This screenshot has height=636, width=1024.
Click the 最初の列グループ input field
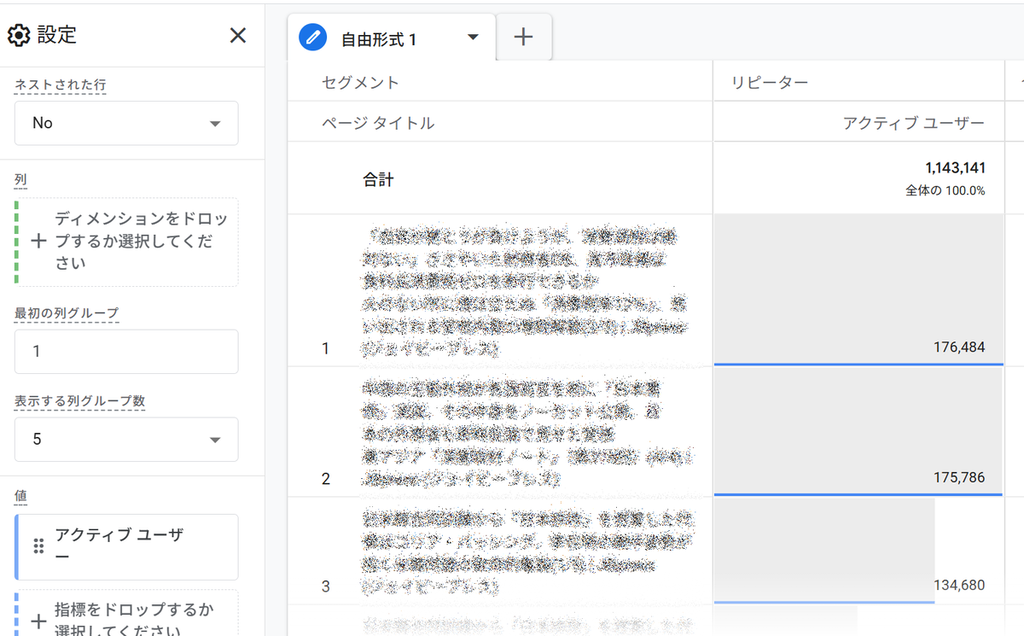tap(126, 351)
